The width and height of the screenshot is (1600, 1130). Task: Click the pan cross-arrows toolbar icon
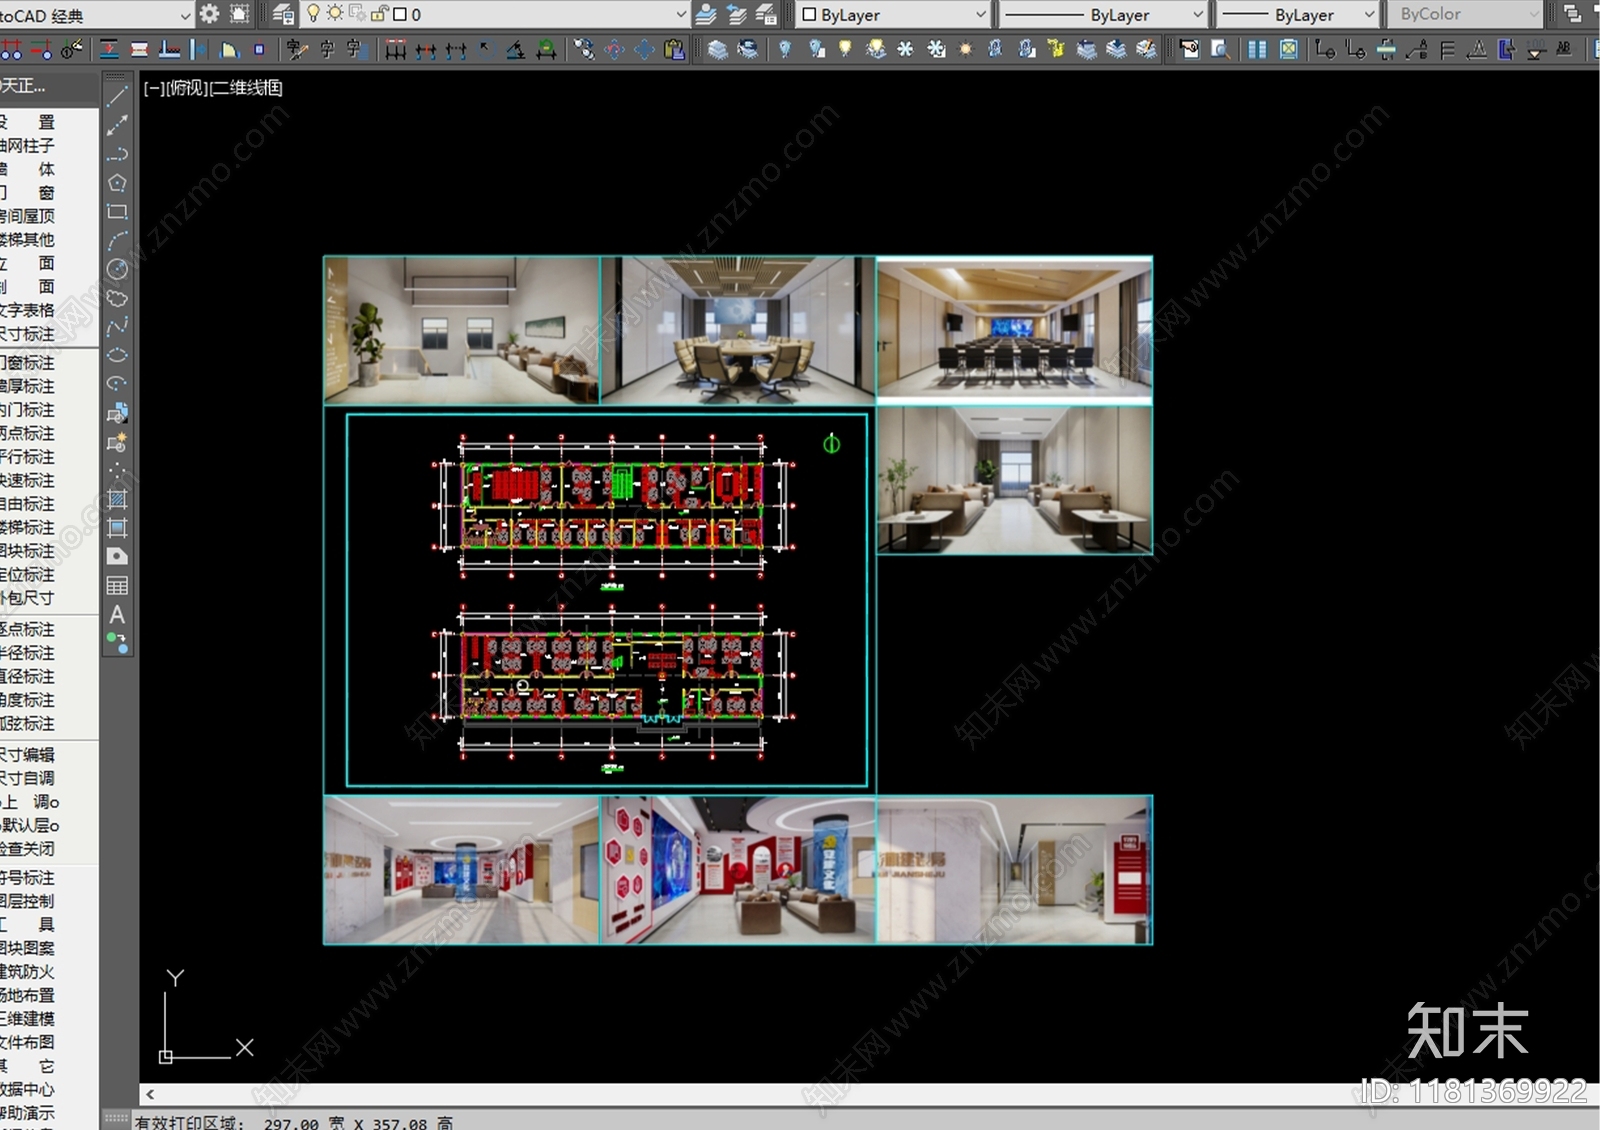tap(645, 49)
